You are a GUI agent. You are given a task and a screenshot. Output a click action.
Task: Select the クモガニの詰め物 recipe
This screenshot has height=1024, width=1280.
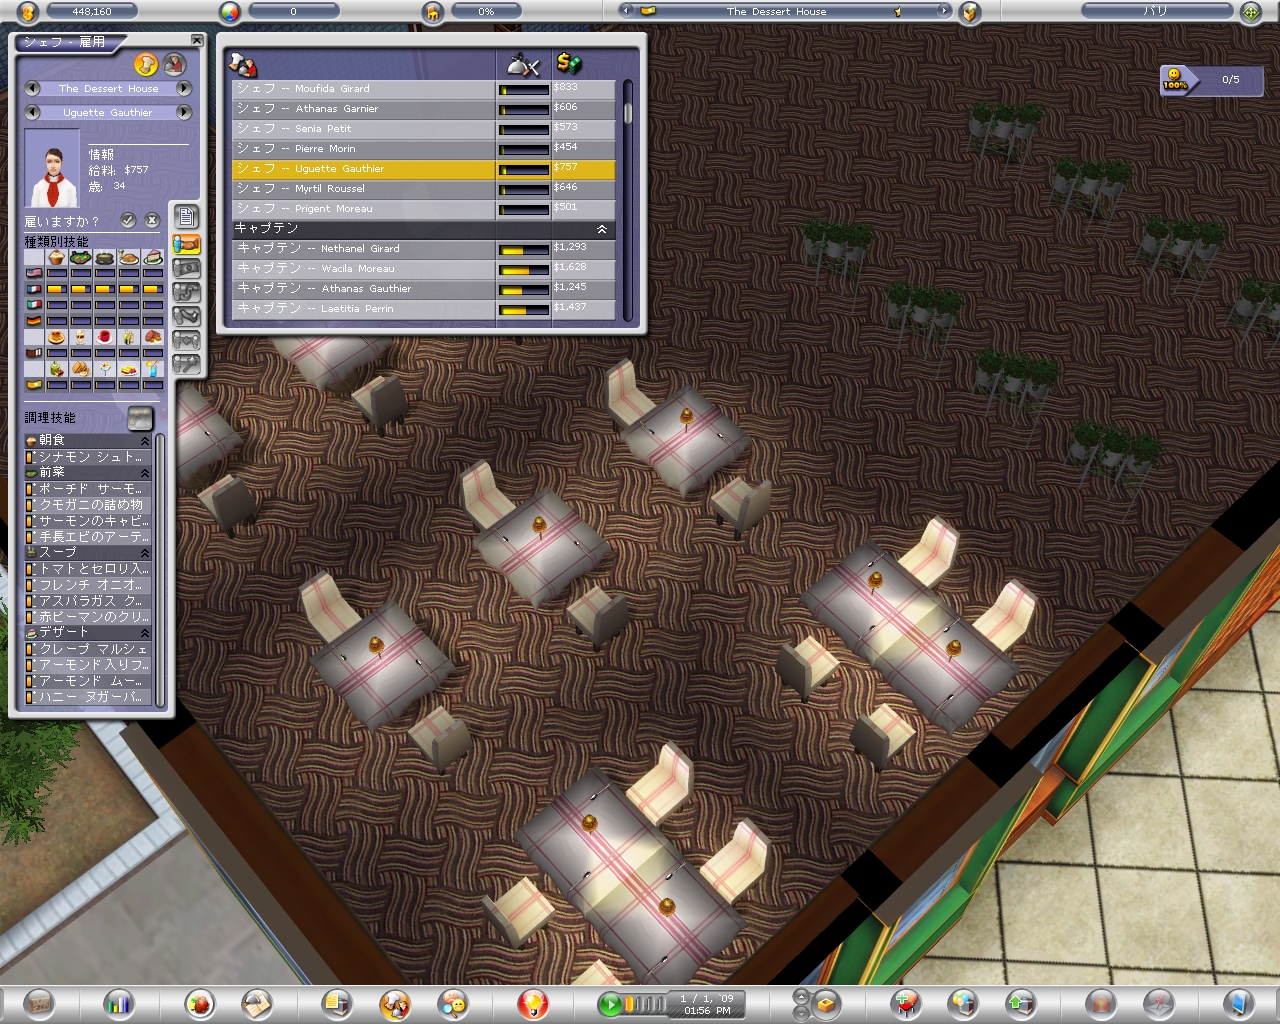(89, 505)
